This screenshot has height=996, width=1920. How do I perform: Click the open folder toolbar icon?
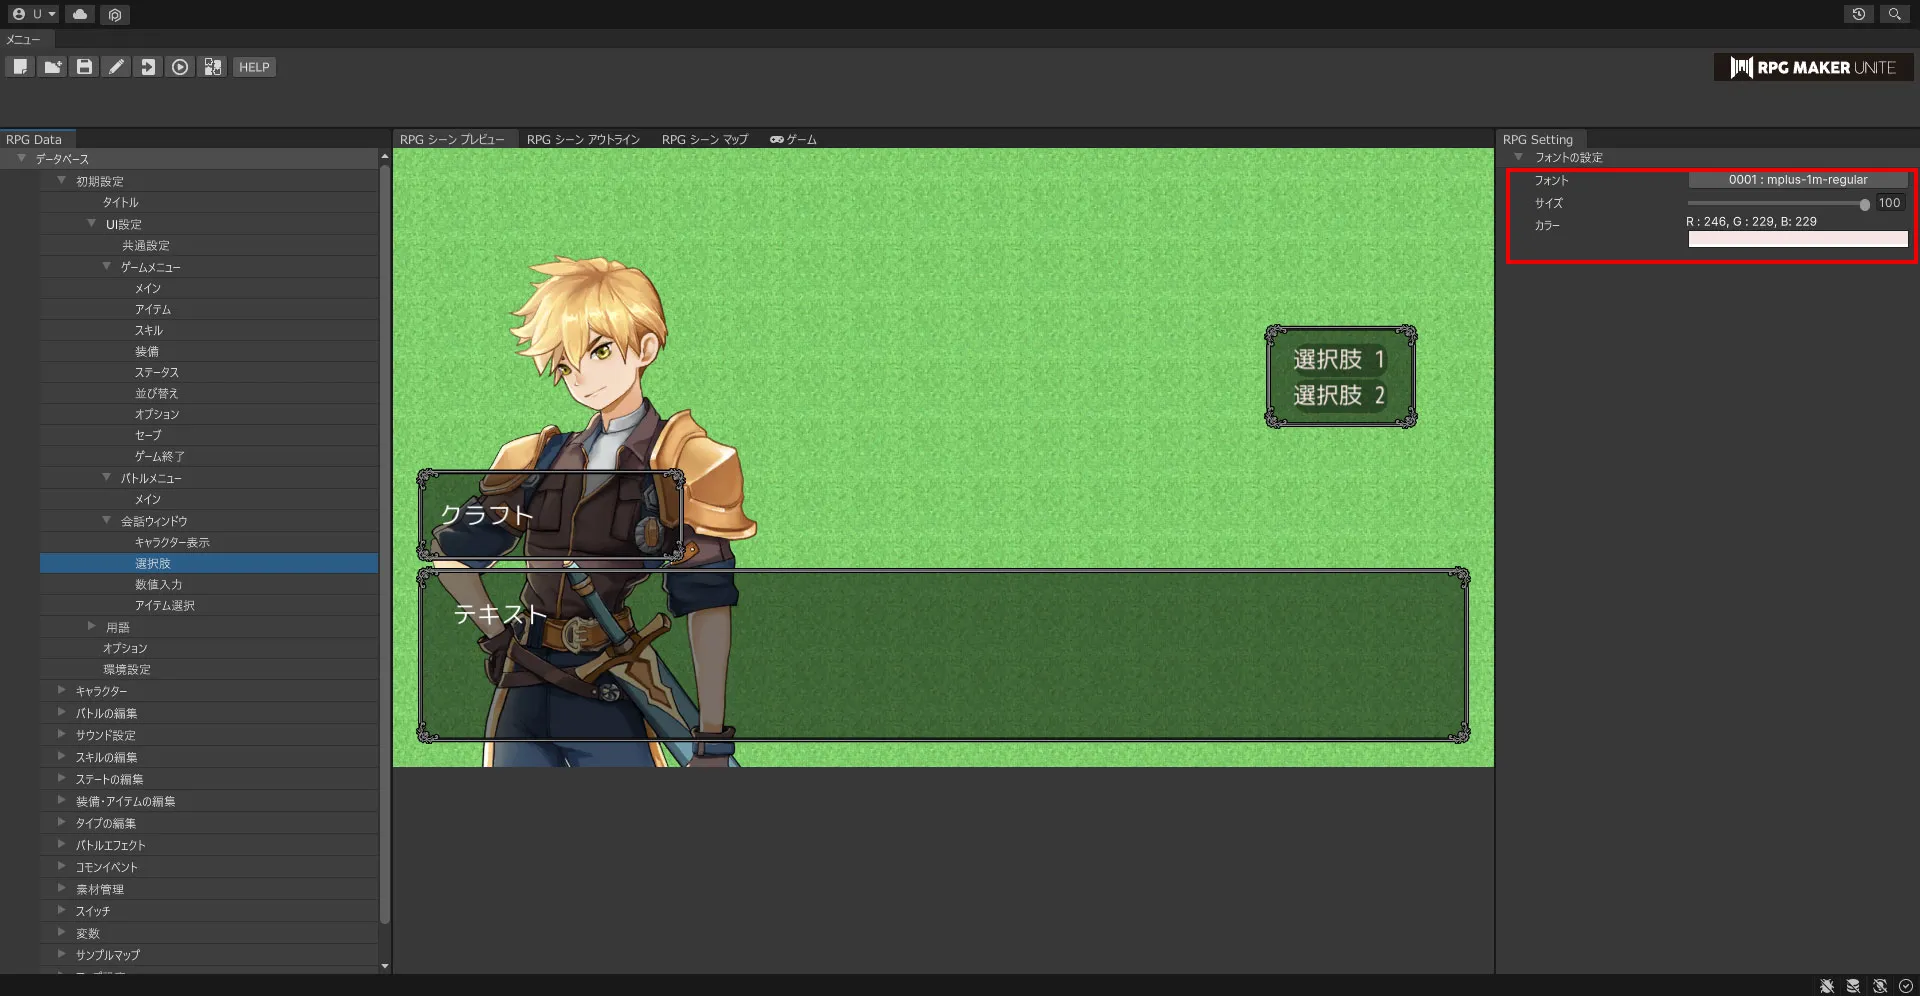tap(52, 67)
